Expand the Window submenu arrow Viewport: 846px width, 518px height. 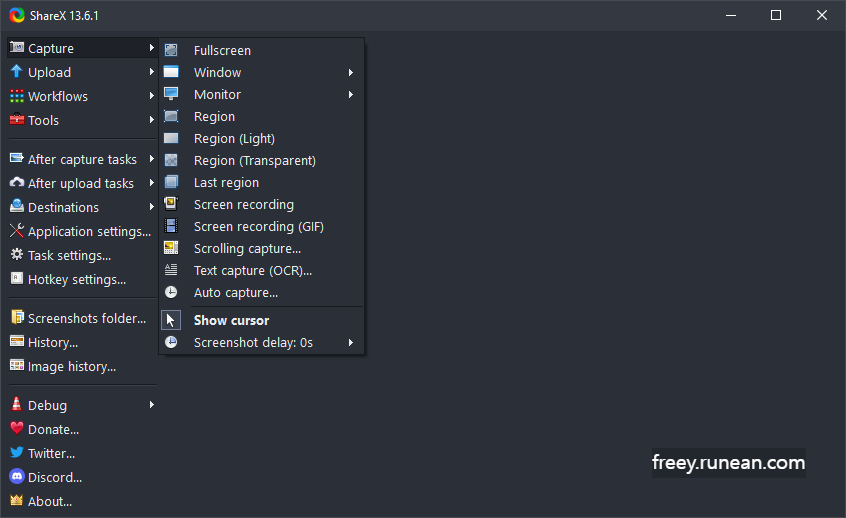351,72
